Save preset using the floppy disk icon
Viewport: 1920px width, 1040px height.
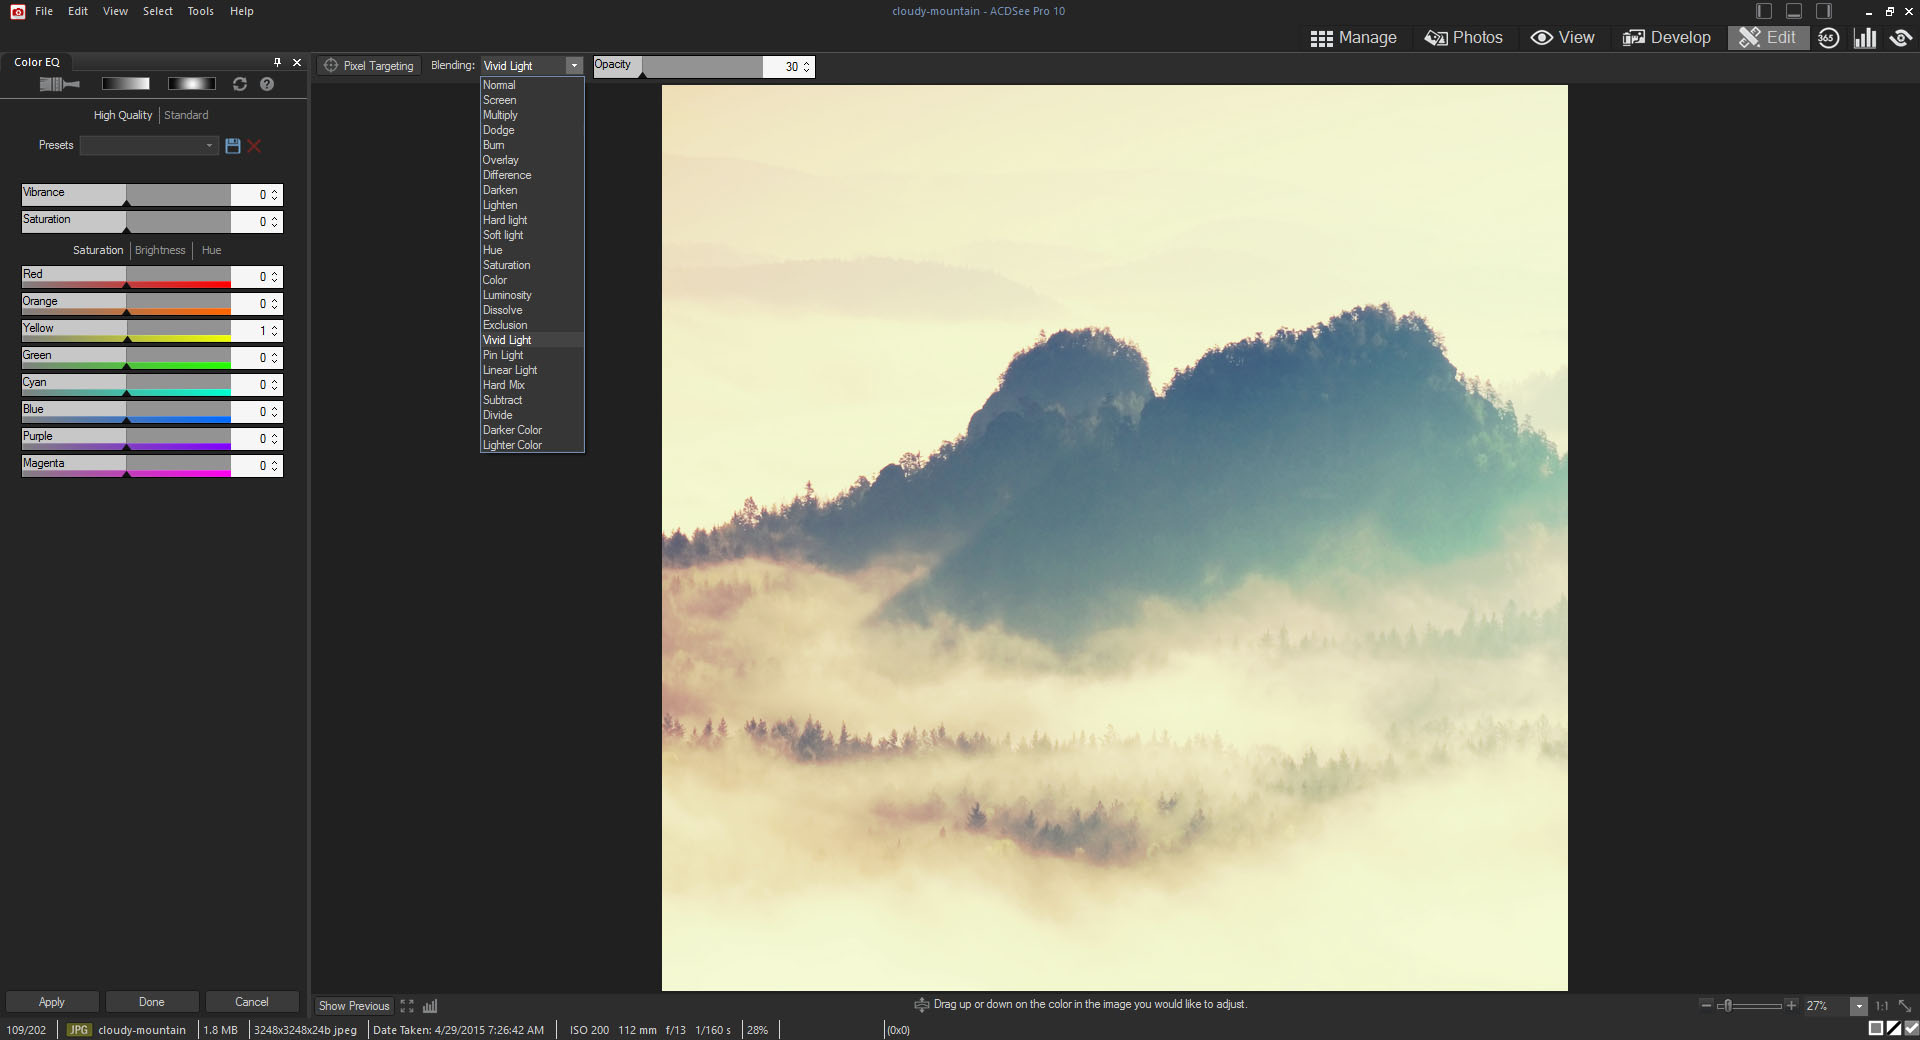click(x=233, y=146)
